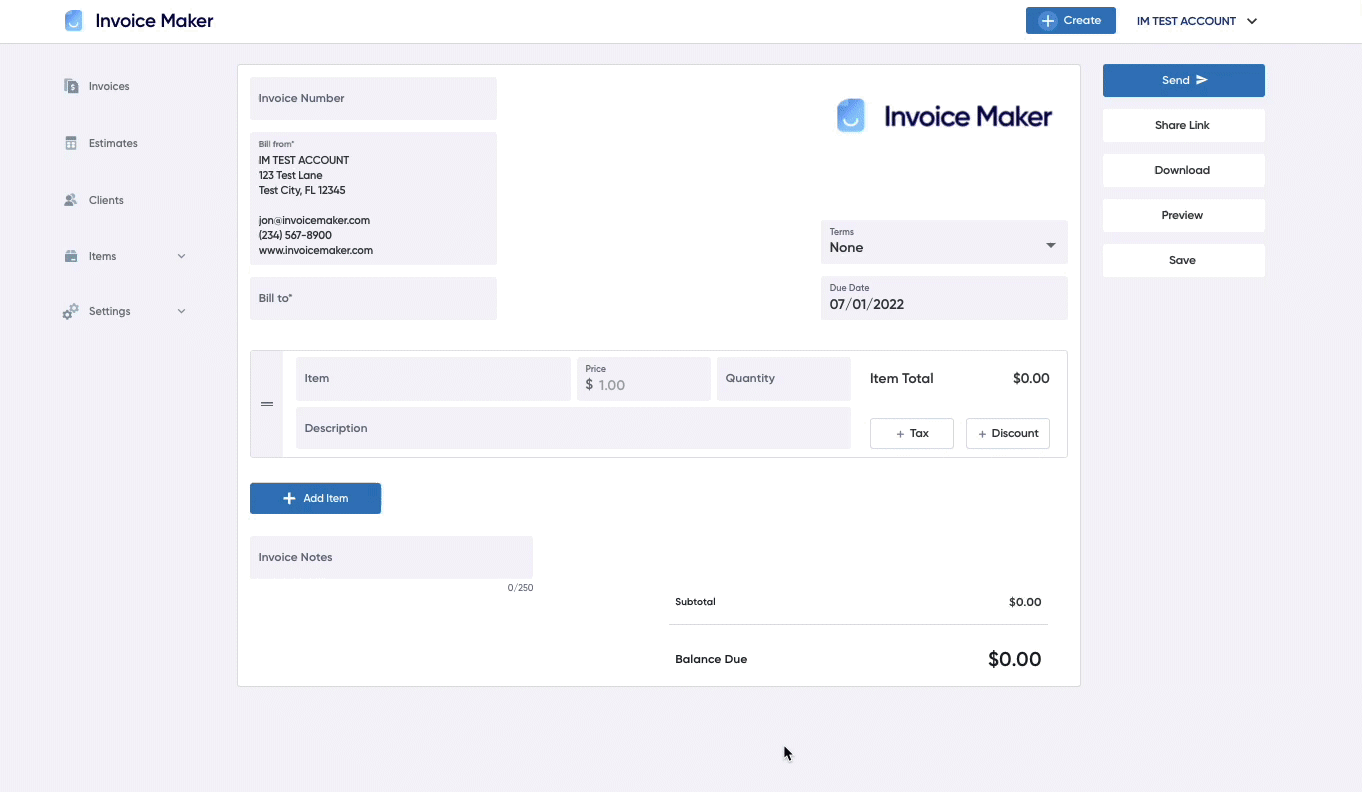This screenshot has height=792, width=1362.
Task: Click the Item Total $0.00 value
Action: coord(1031,378)
